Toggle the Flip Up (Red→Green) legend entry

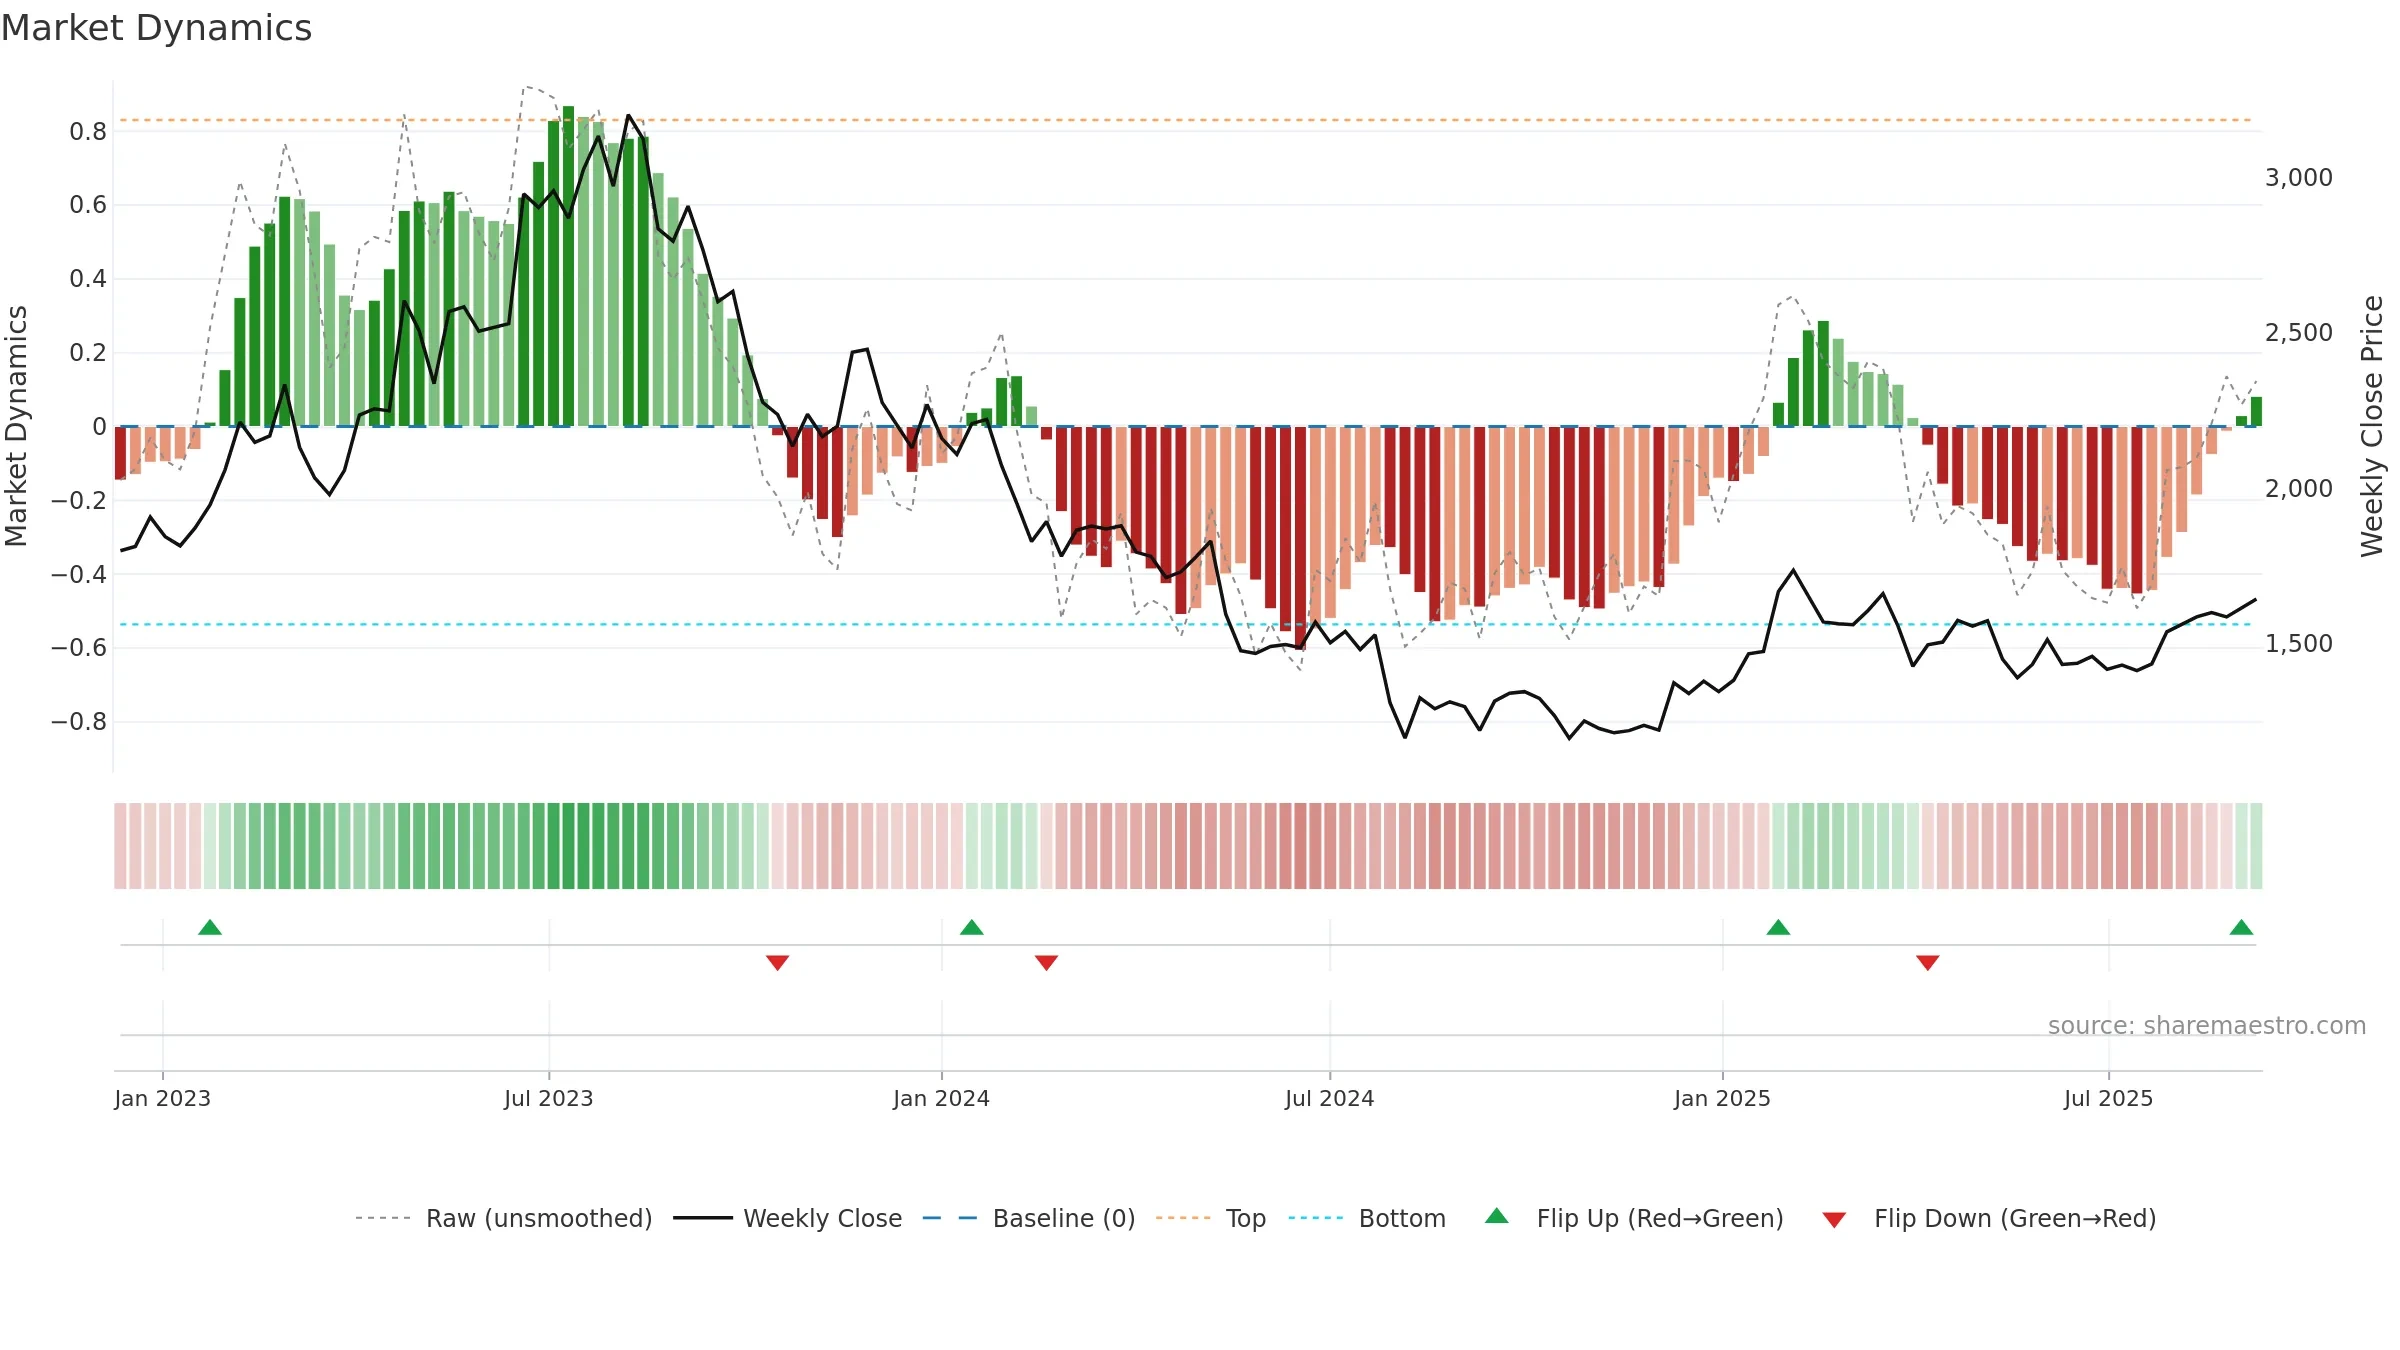tap(1634, 1218)
